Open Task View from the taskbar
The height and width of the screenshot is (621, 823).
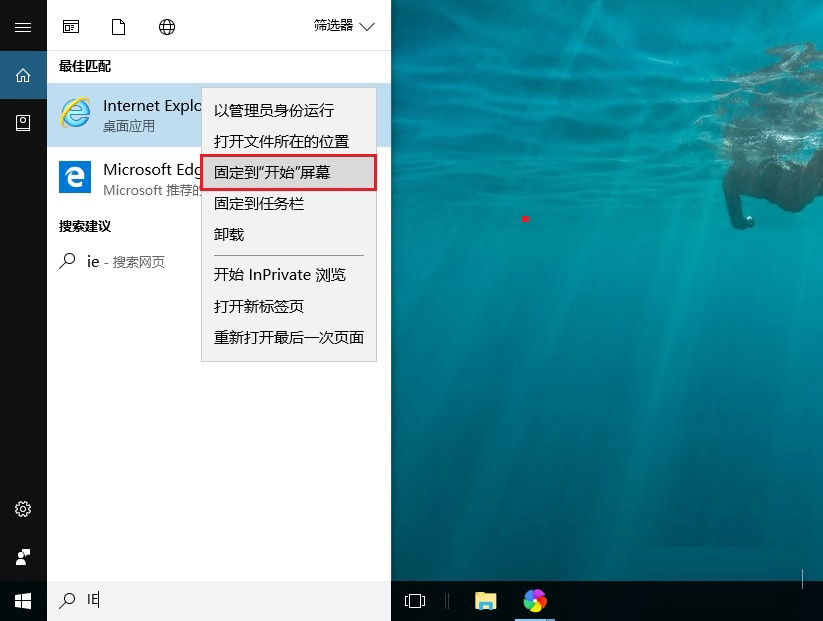[414, 600]
